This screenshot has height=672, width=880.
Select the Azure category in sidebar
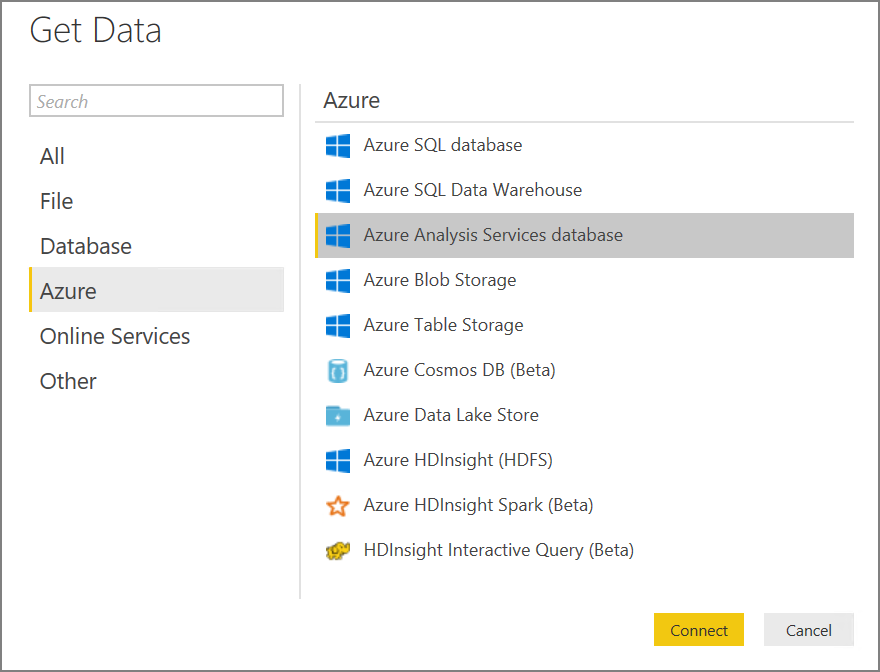pos(69,291)
